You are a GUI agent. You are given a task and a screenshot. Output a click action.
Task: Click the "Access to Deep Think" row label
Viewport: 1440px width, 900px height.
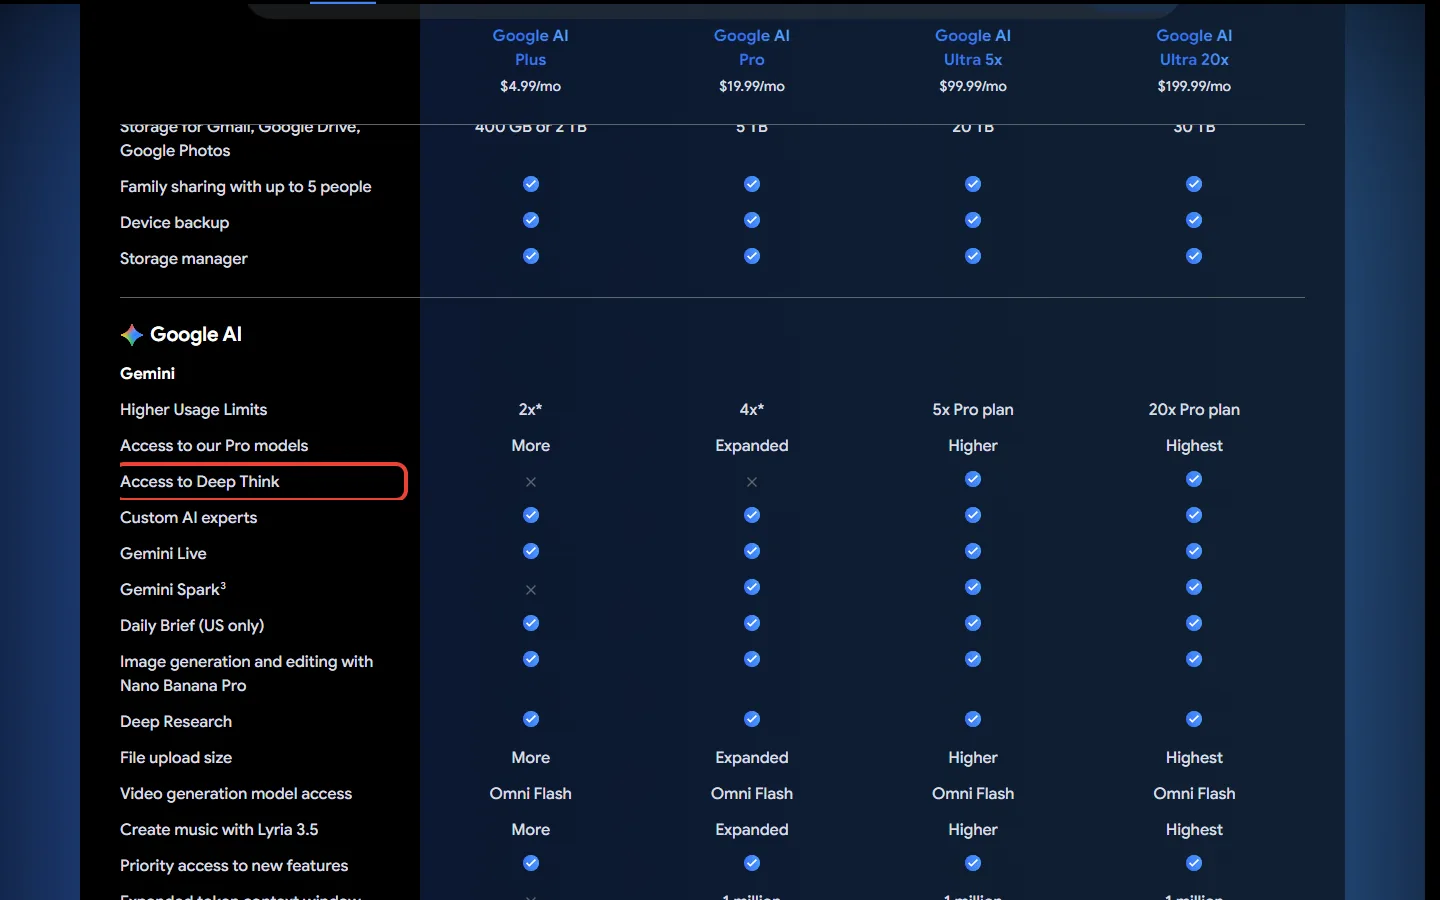(200, 482)
